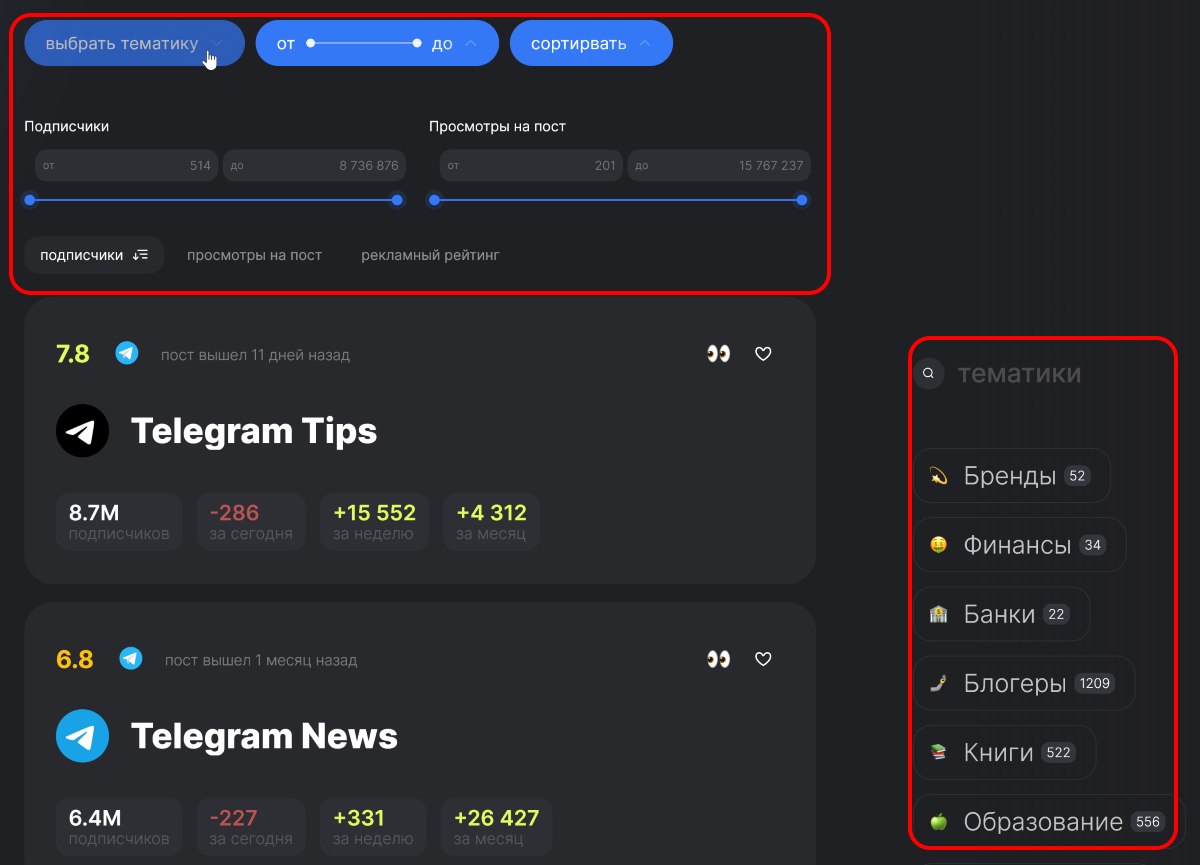
Task: Click the subscribers 'от' input showing 514
Action: (x=126, y=166)
